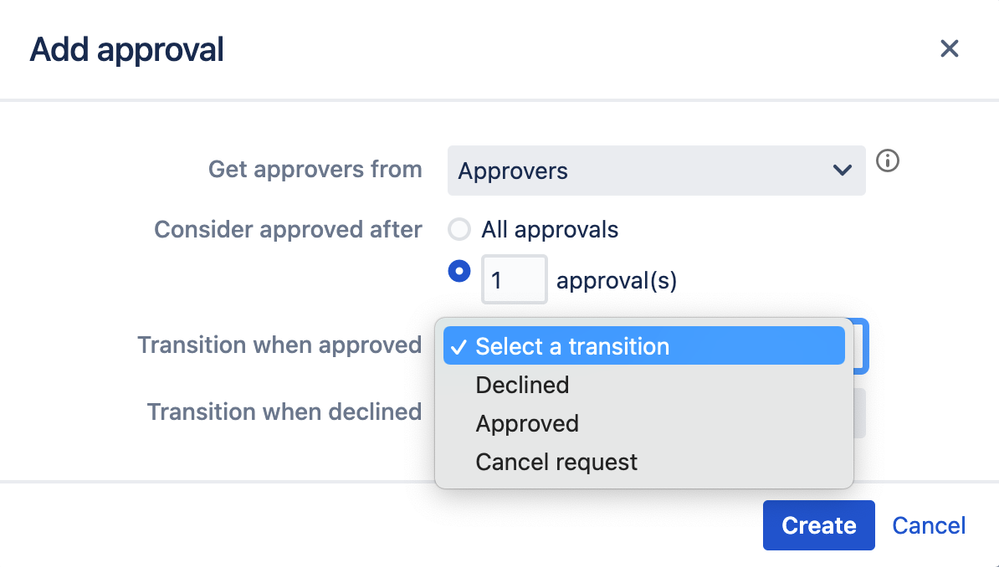Click the Add approval dialog heading
999x567 pixels.
click(127, 49)
